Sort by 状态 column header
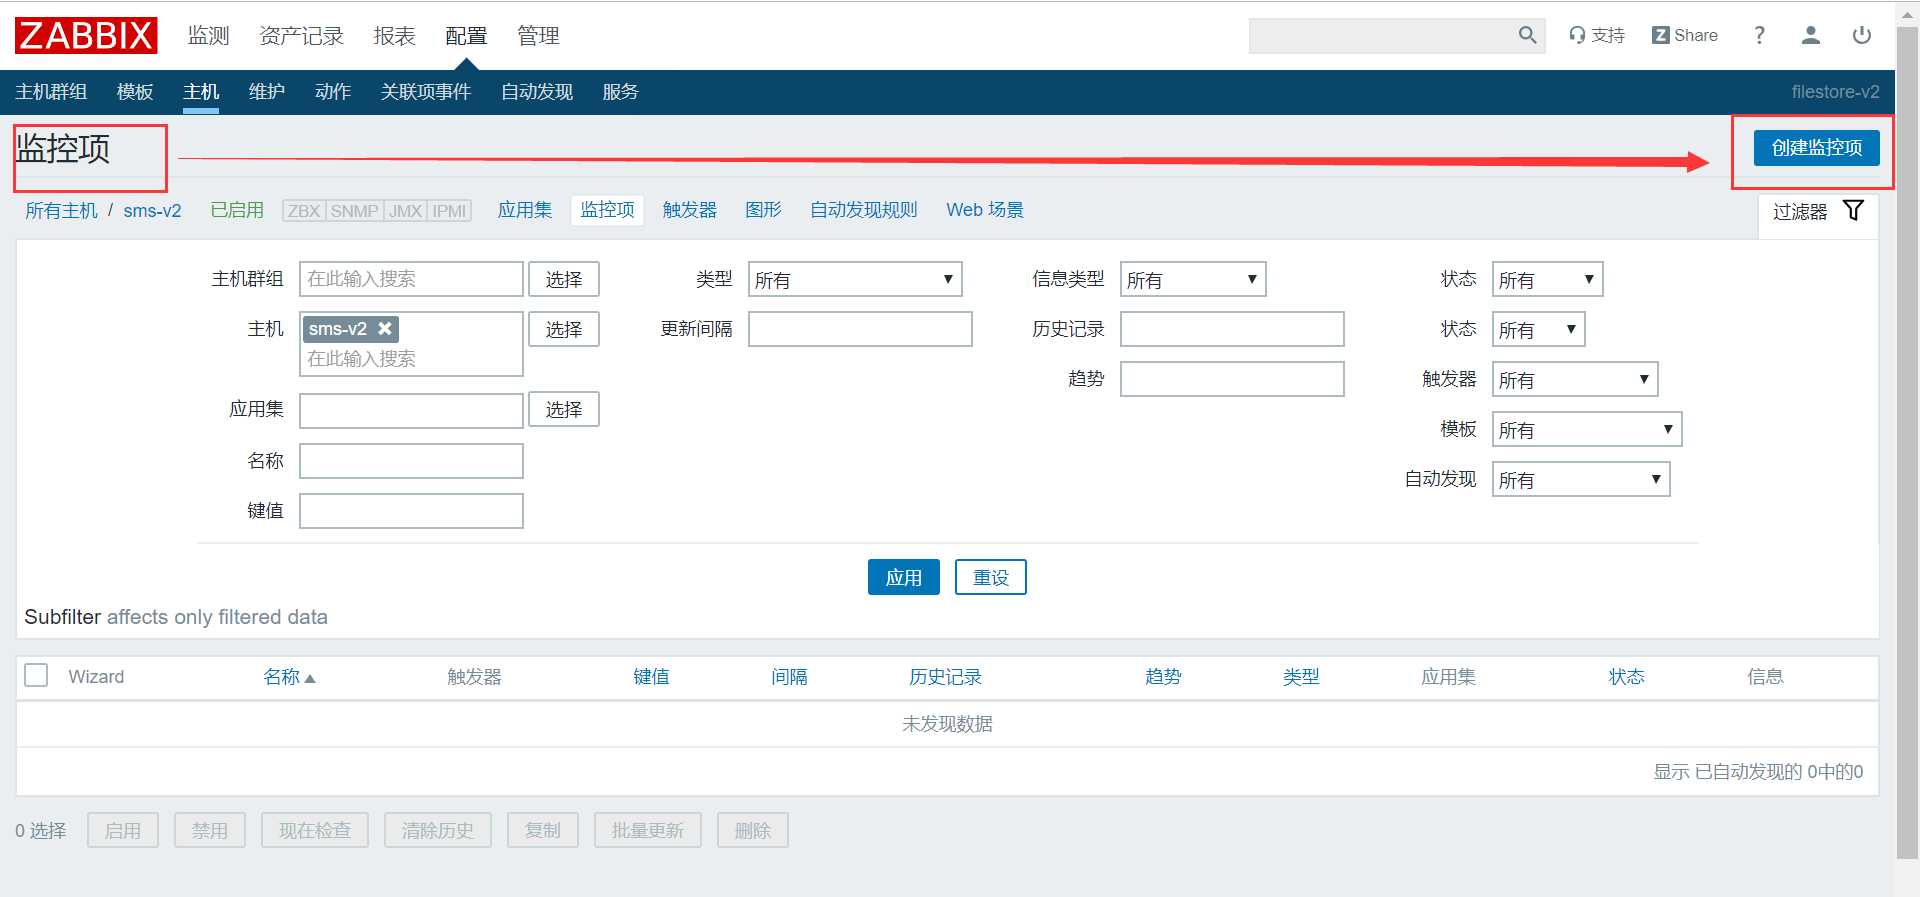 tap(1627, 677)
